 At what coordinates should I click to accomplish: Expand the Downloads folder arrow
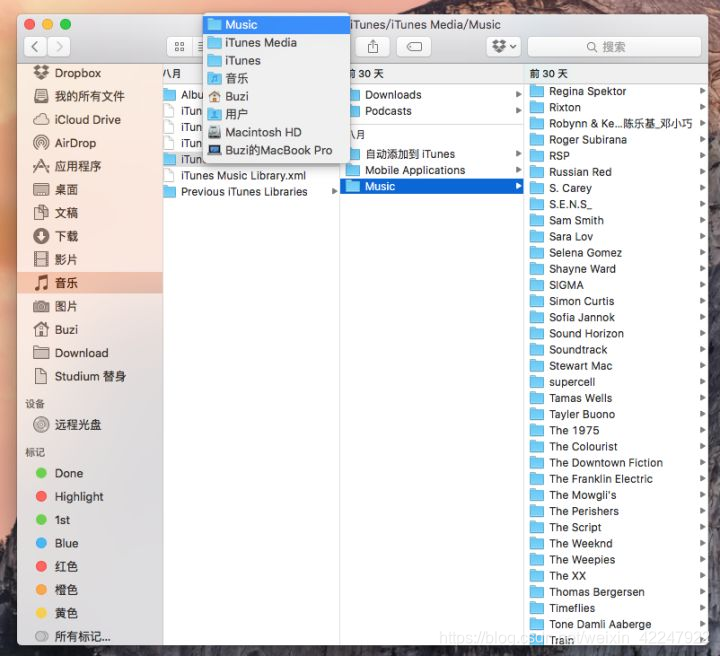[518, 95]
